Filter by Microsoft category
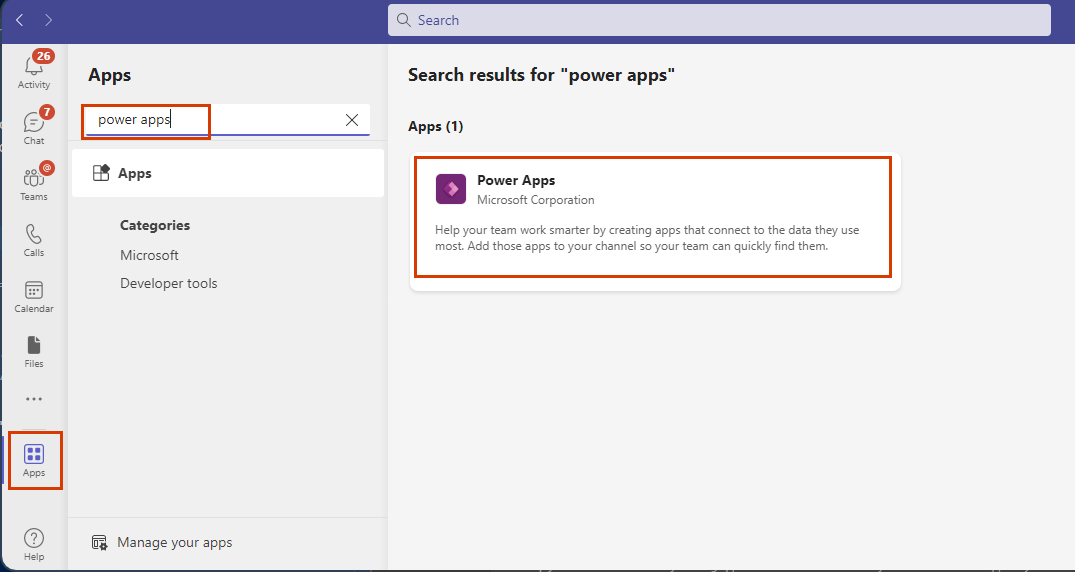This screenshot has height=572, width=1075. pos(149,255)
